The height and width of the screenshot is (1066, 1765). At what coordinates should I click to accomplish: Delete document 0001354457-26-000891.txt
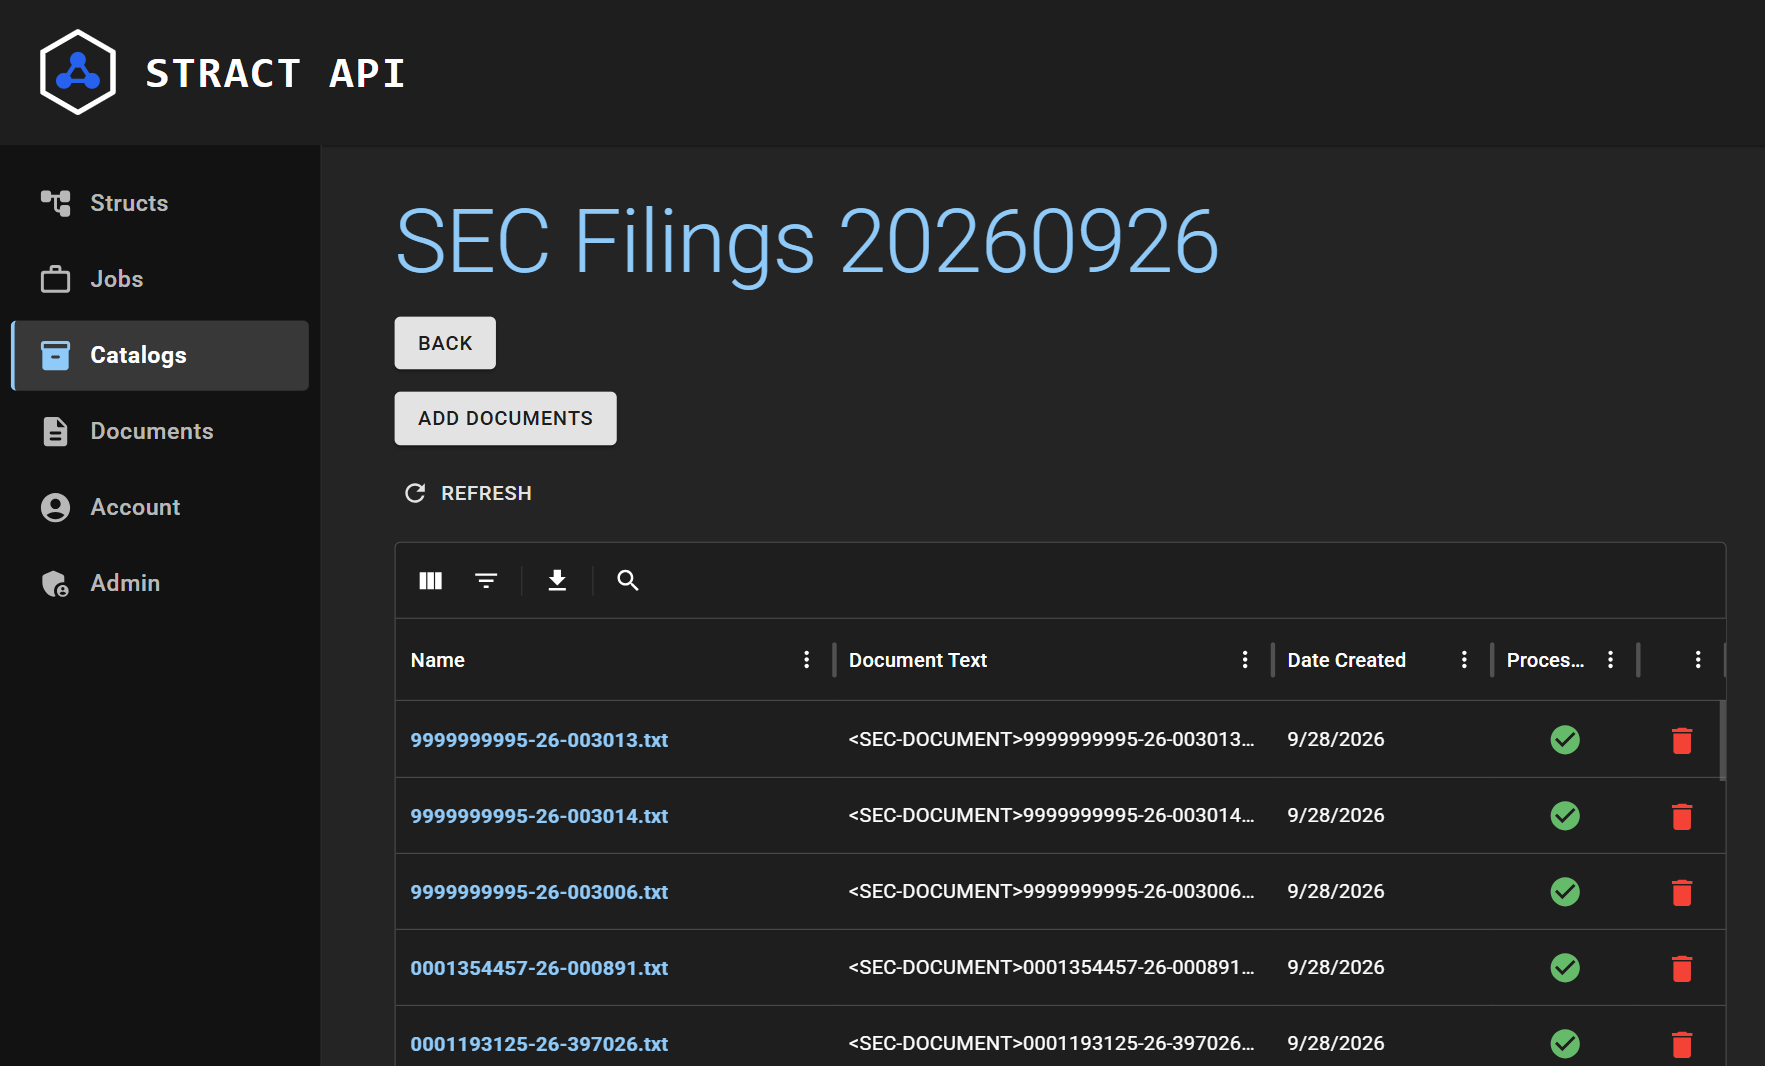point(1682,968)
